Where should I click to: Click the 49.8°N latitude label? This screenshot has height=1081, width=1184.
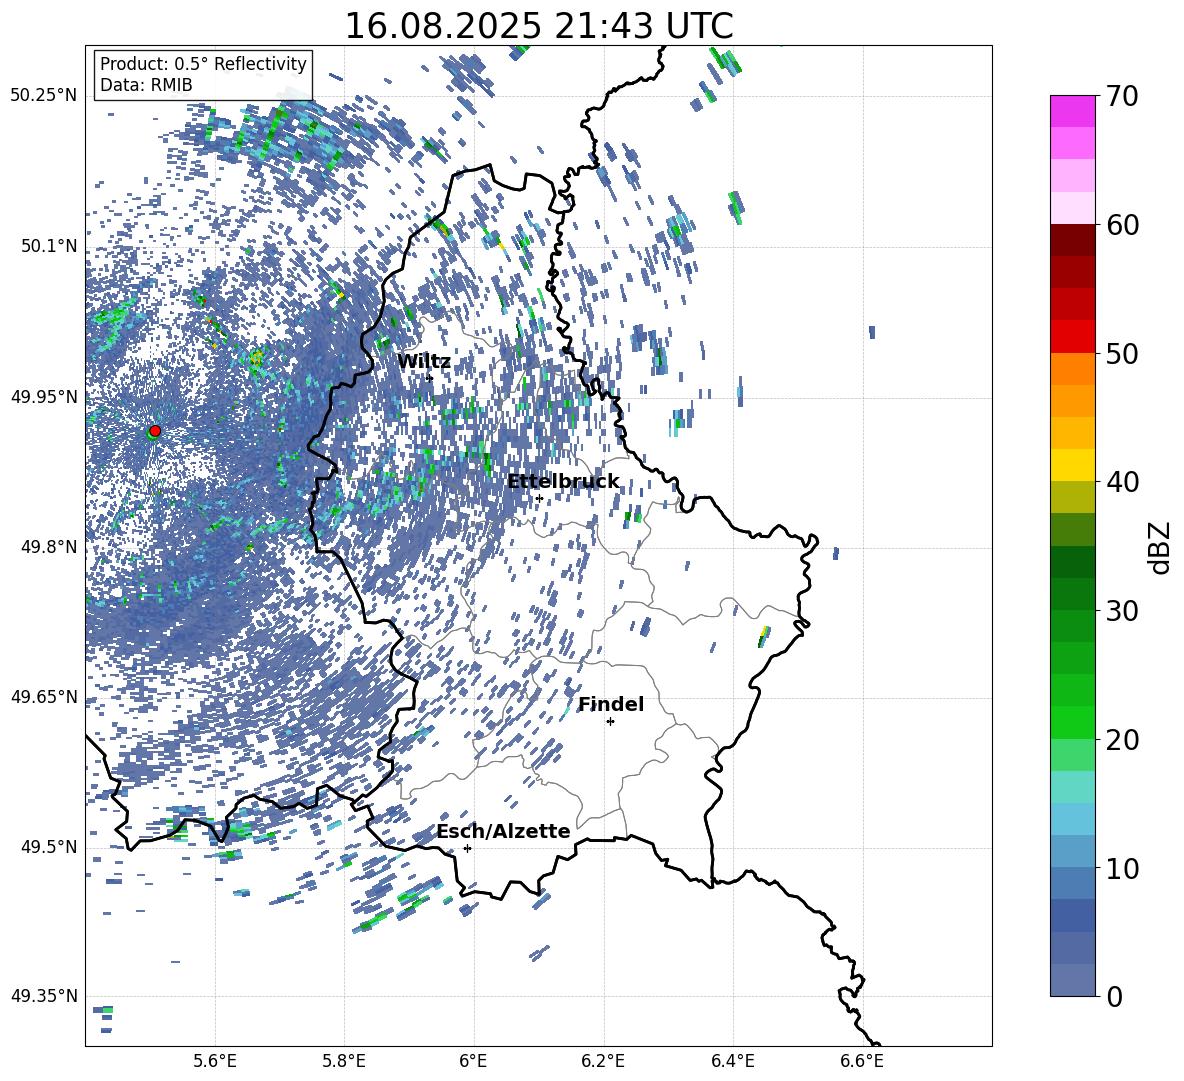pyautogui.click(x=49, y=547)
